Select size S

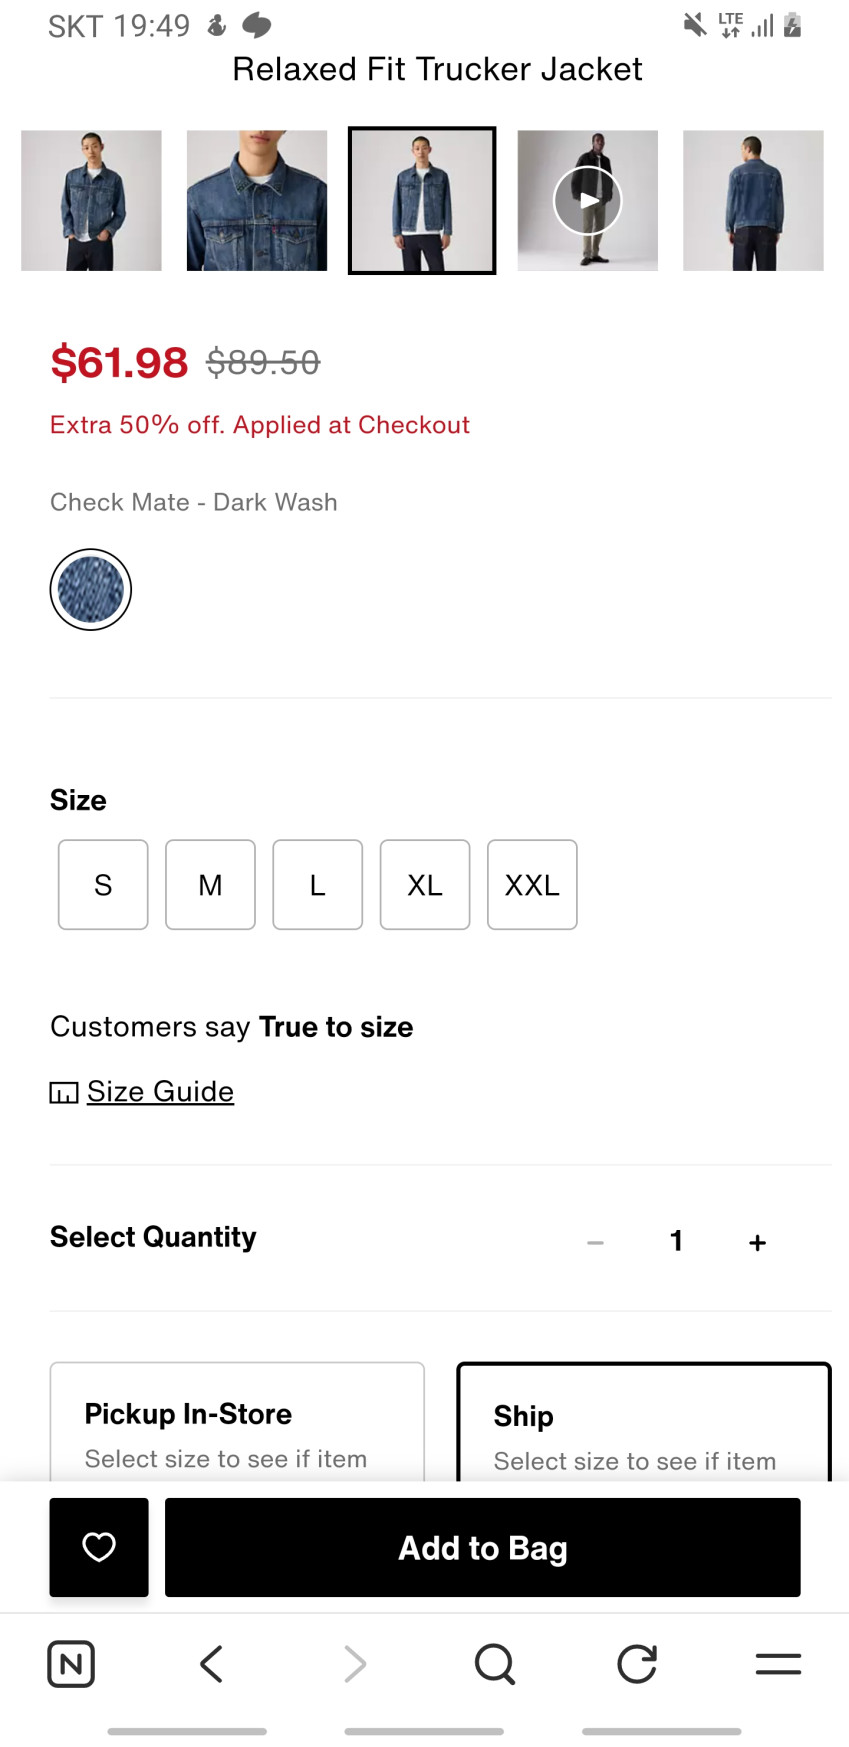click(x=103, y=885)
